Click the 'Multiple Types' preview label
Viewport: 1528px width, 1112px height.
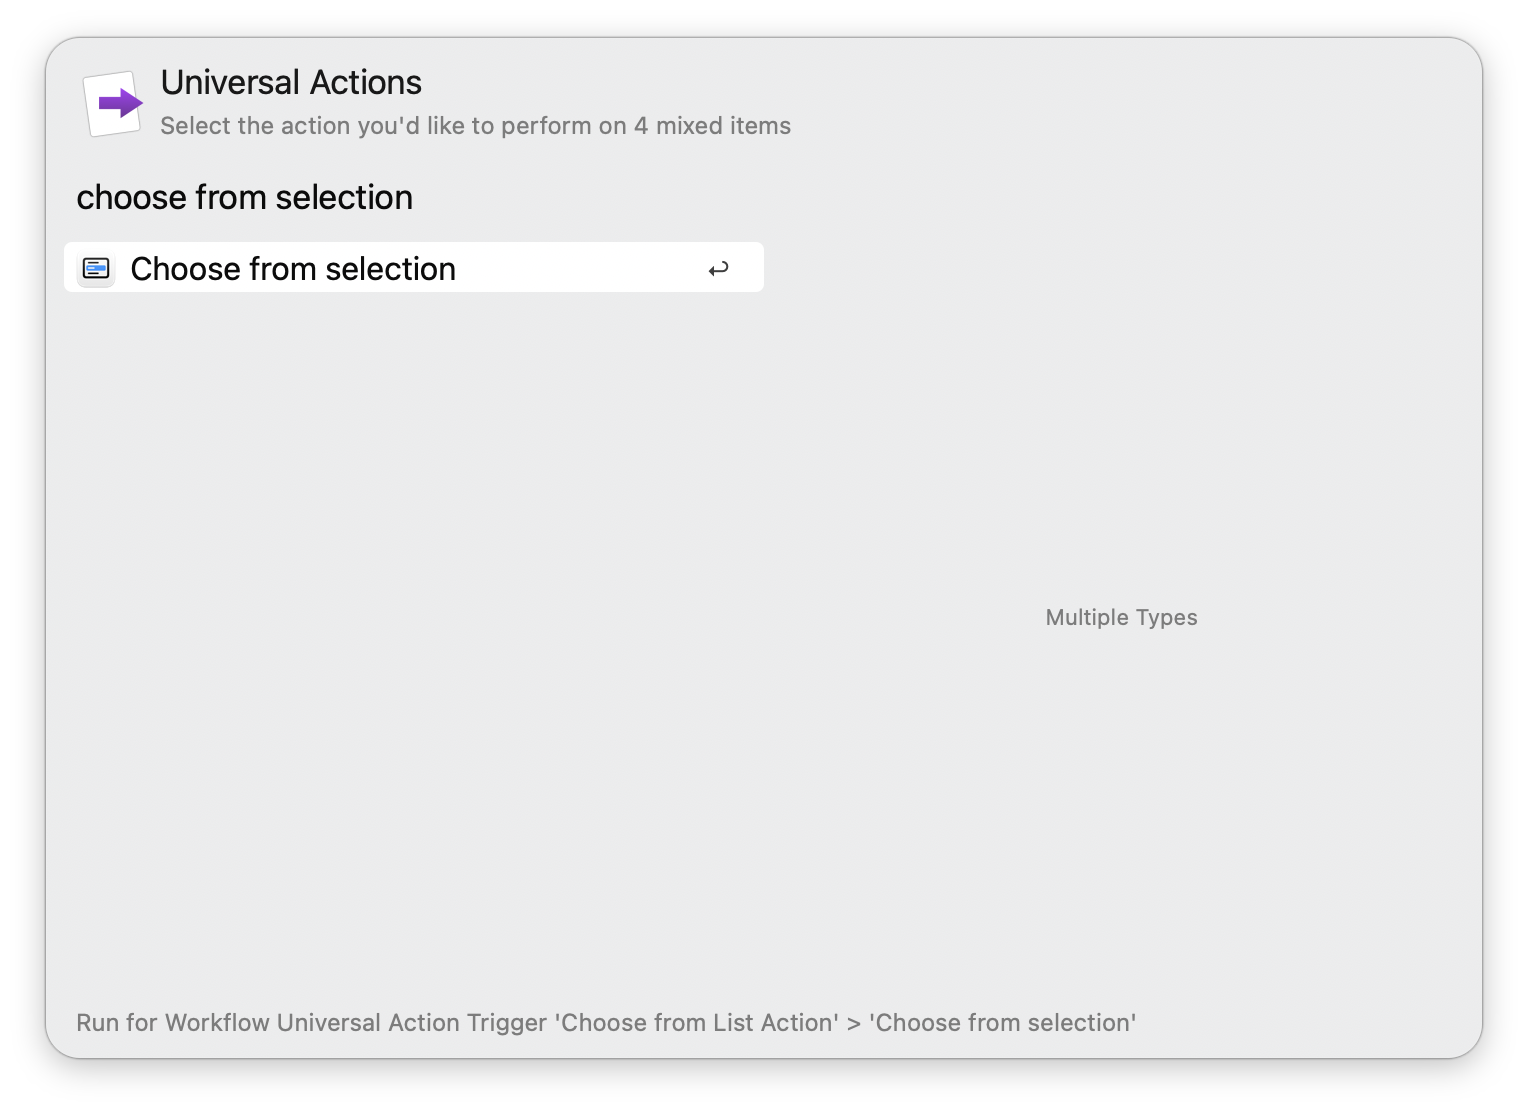click(x=1121, y=617)
